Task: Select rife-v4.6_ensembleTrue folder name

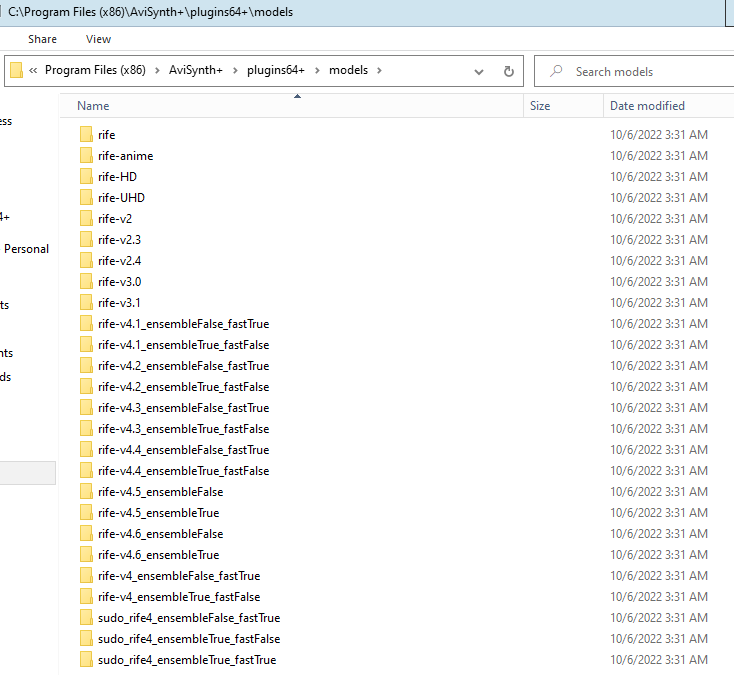Action: pyautogui.click(x=159, y=555)
